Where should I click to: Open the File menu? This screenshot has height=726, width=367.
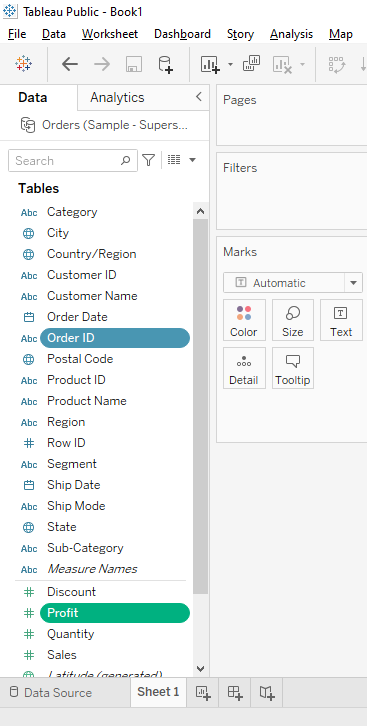(x=17, y=34)
